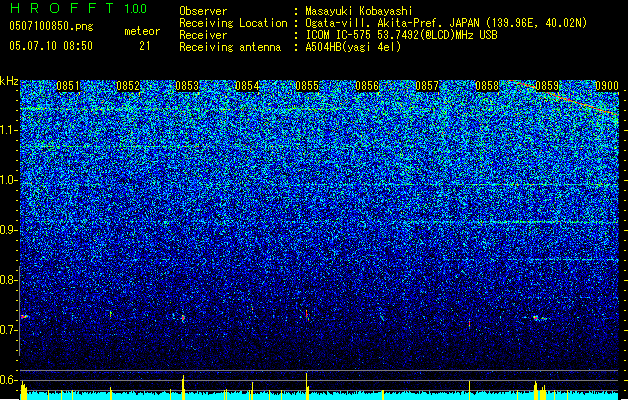The height and width of the screenshot is (400, 629).
Task: Click the 0857 time marker
Action: coord(427,86)
